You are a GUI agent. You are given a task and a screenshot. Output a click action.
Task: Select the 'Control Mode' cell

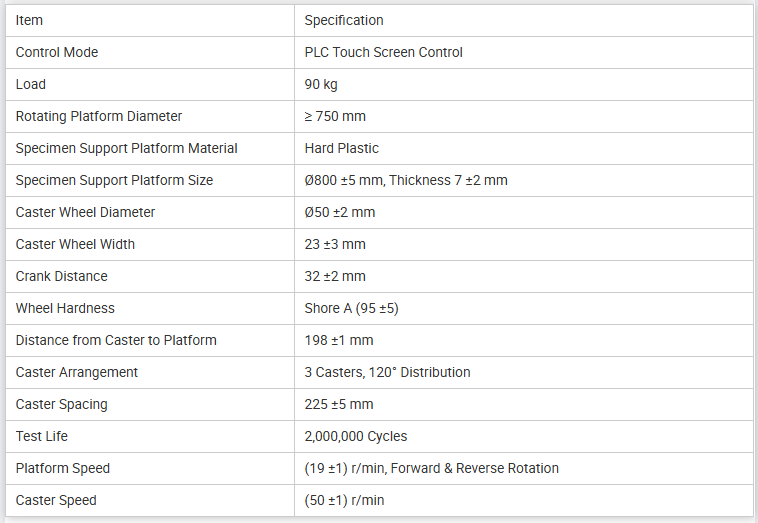[x=150, y=52]
